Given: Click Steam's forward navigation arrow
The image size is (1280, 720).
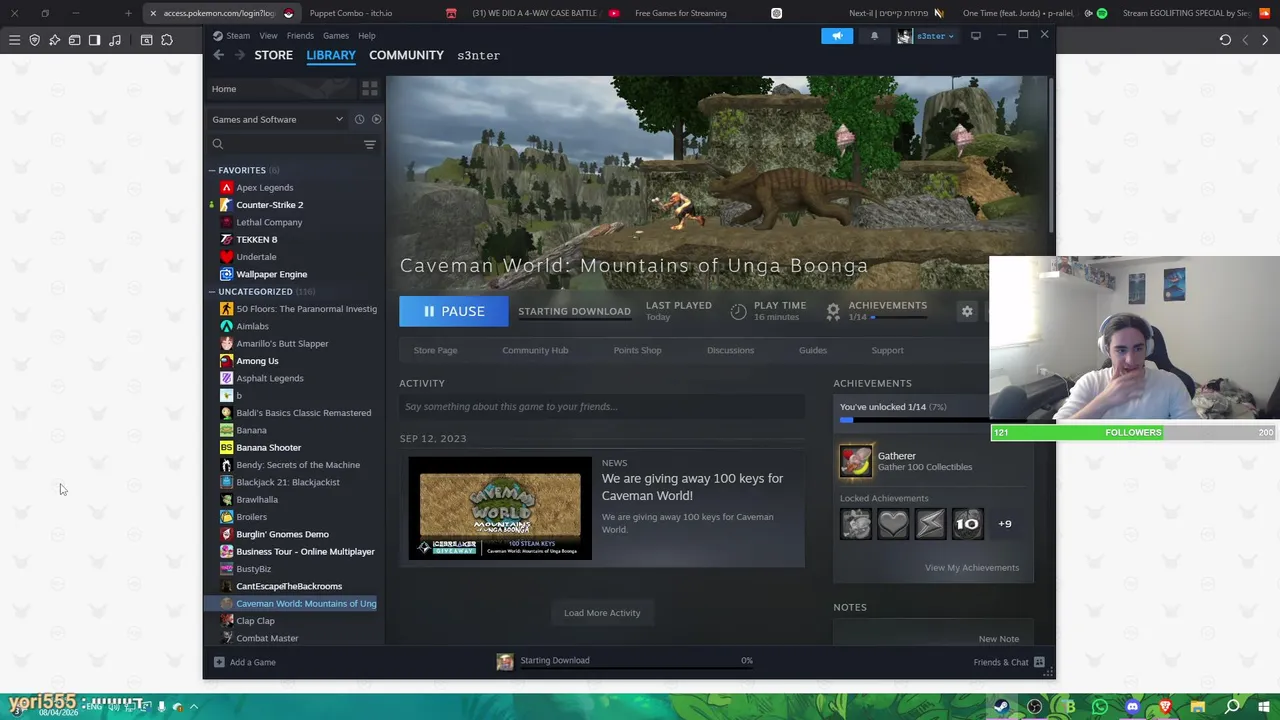Looking at the screenshot, I should pyautogui.click(x=239, y=55).
